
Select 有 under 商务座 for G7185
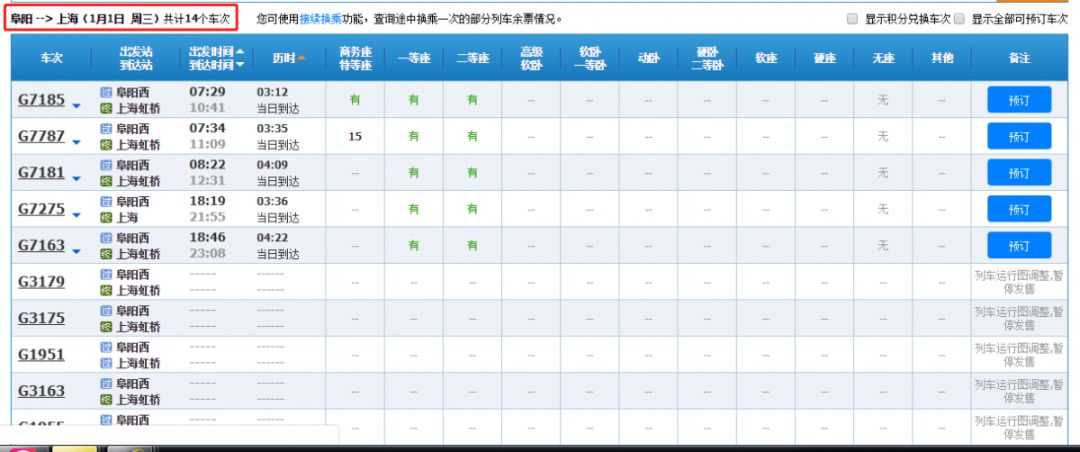click(x=355, y=100)
